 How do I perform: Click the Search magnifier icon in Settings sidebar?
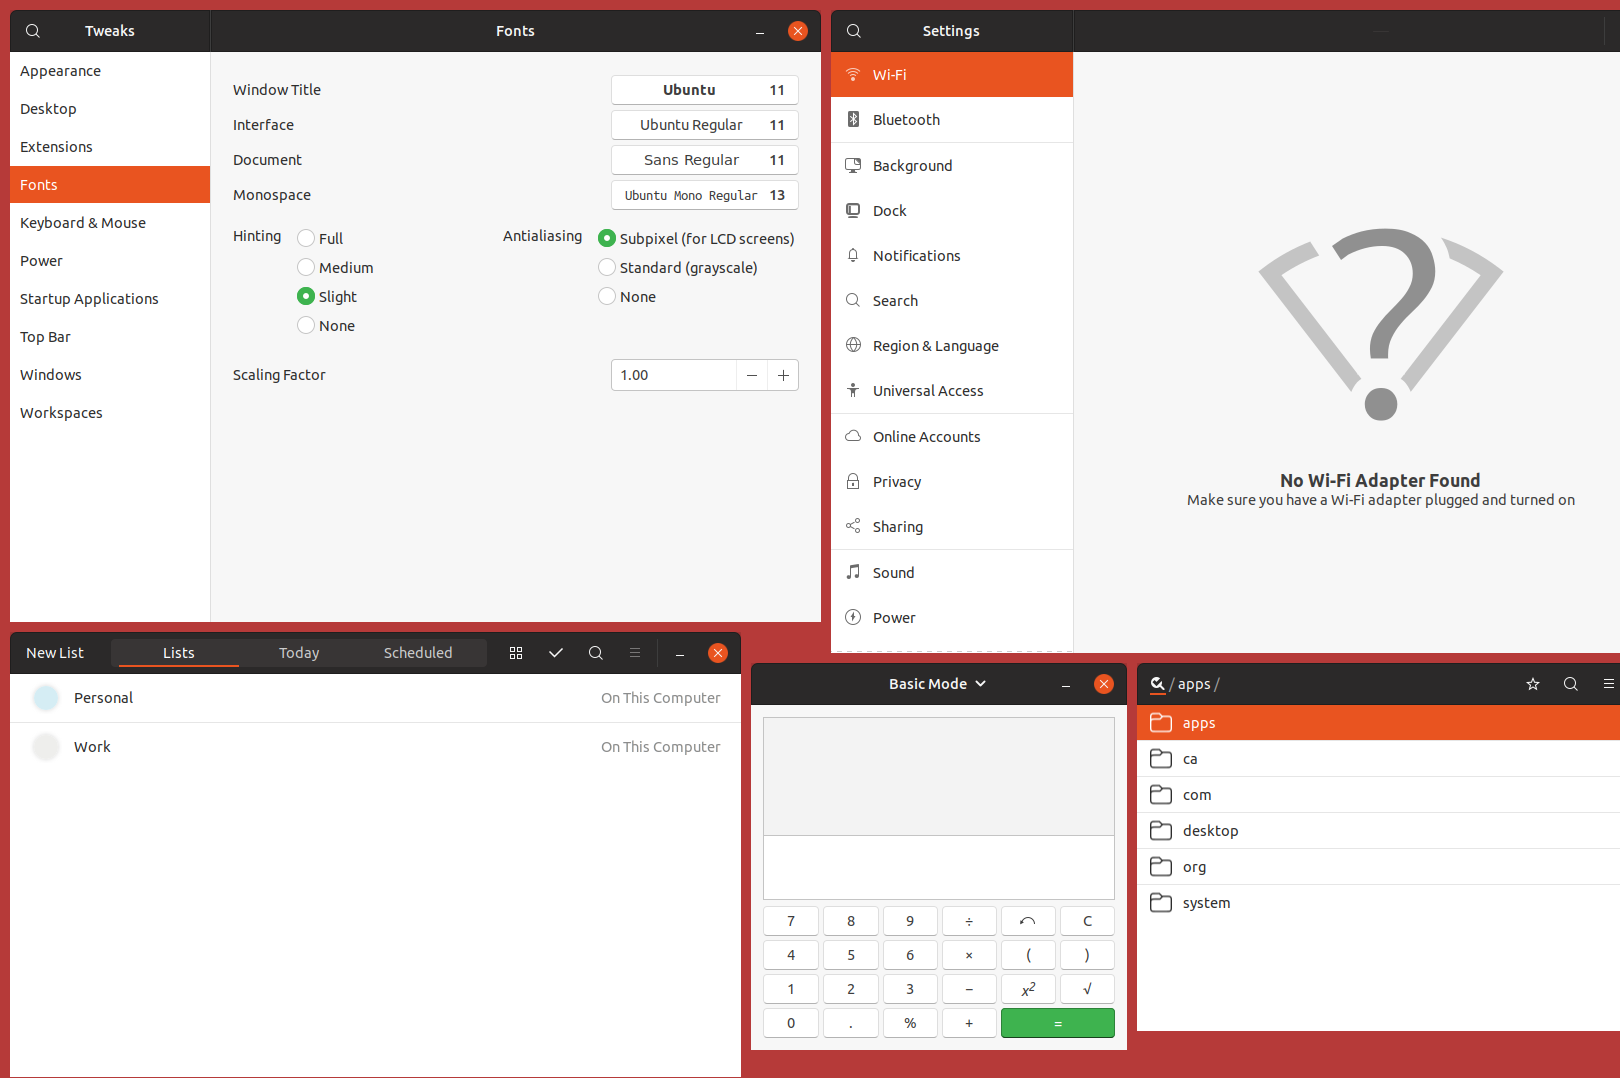pyautogui.click(x=853, y=300)
